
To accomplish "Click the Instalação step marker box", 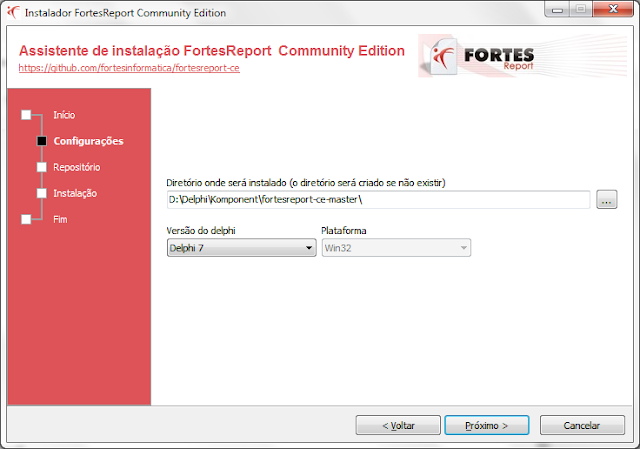I will point(42,193).
